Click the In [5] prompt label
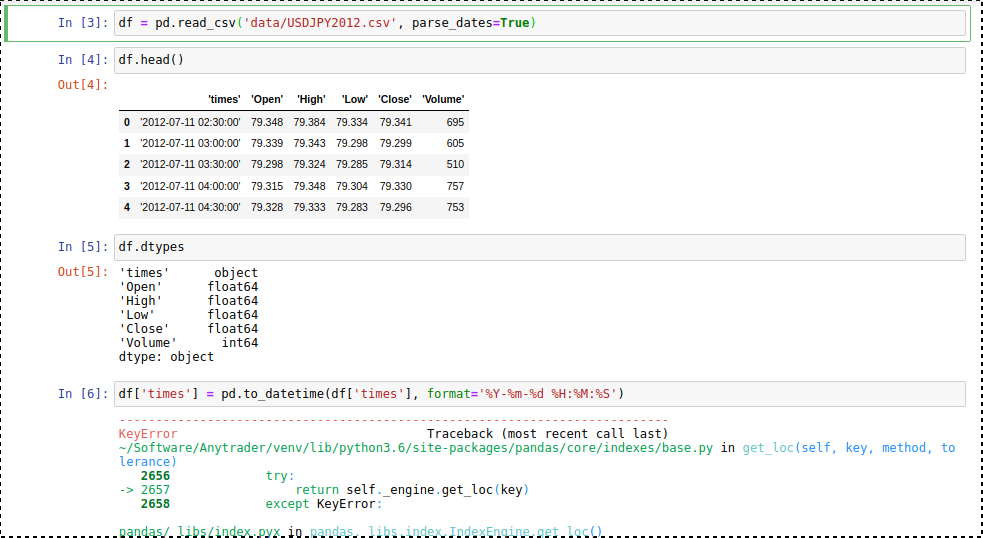983x538 pixels. (x=83, y=247)
